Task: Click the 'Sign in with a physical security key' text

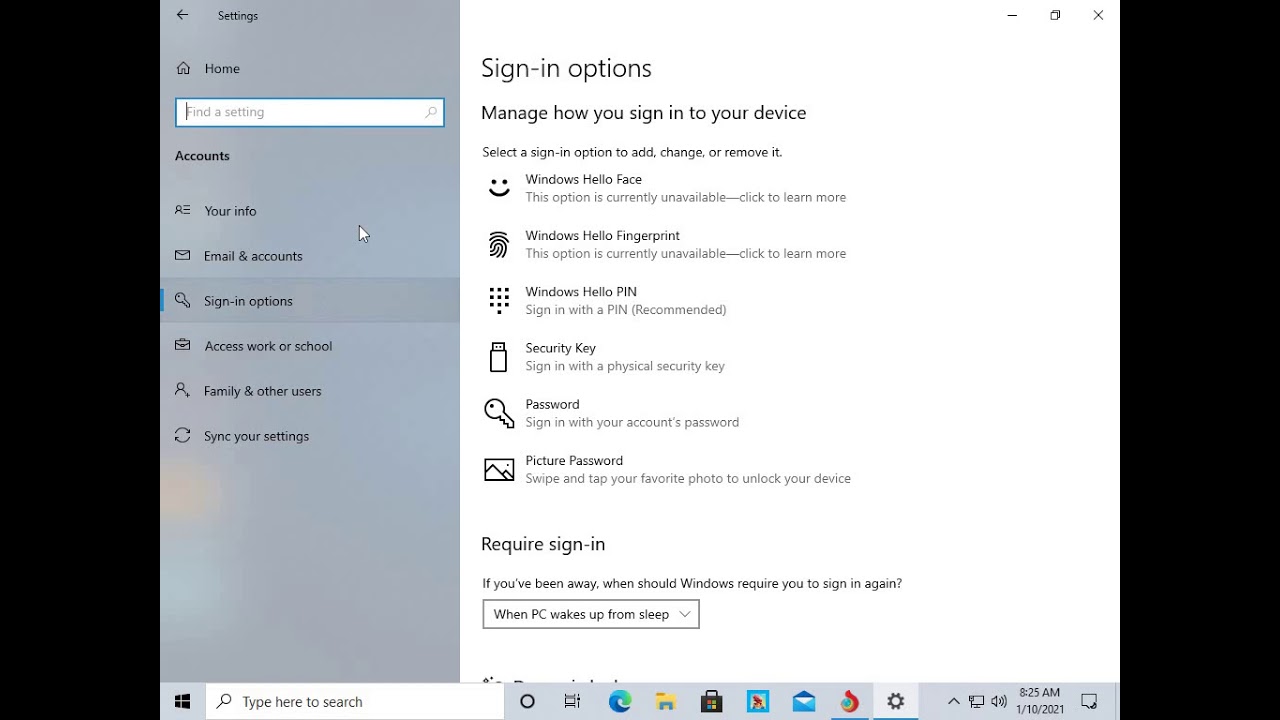Action: [625, 366]
